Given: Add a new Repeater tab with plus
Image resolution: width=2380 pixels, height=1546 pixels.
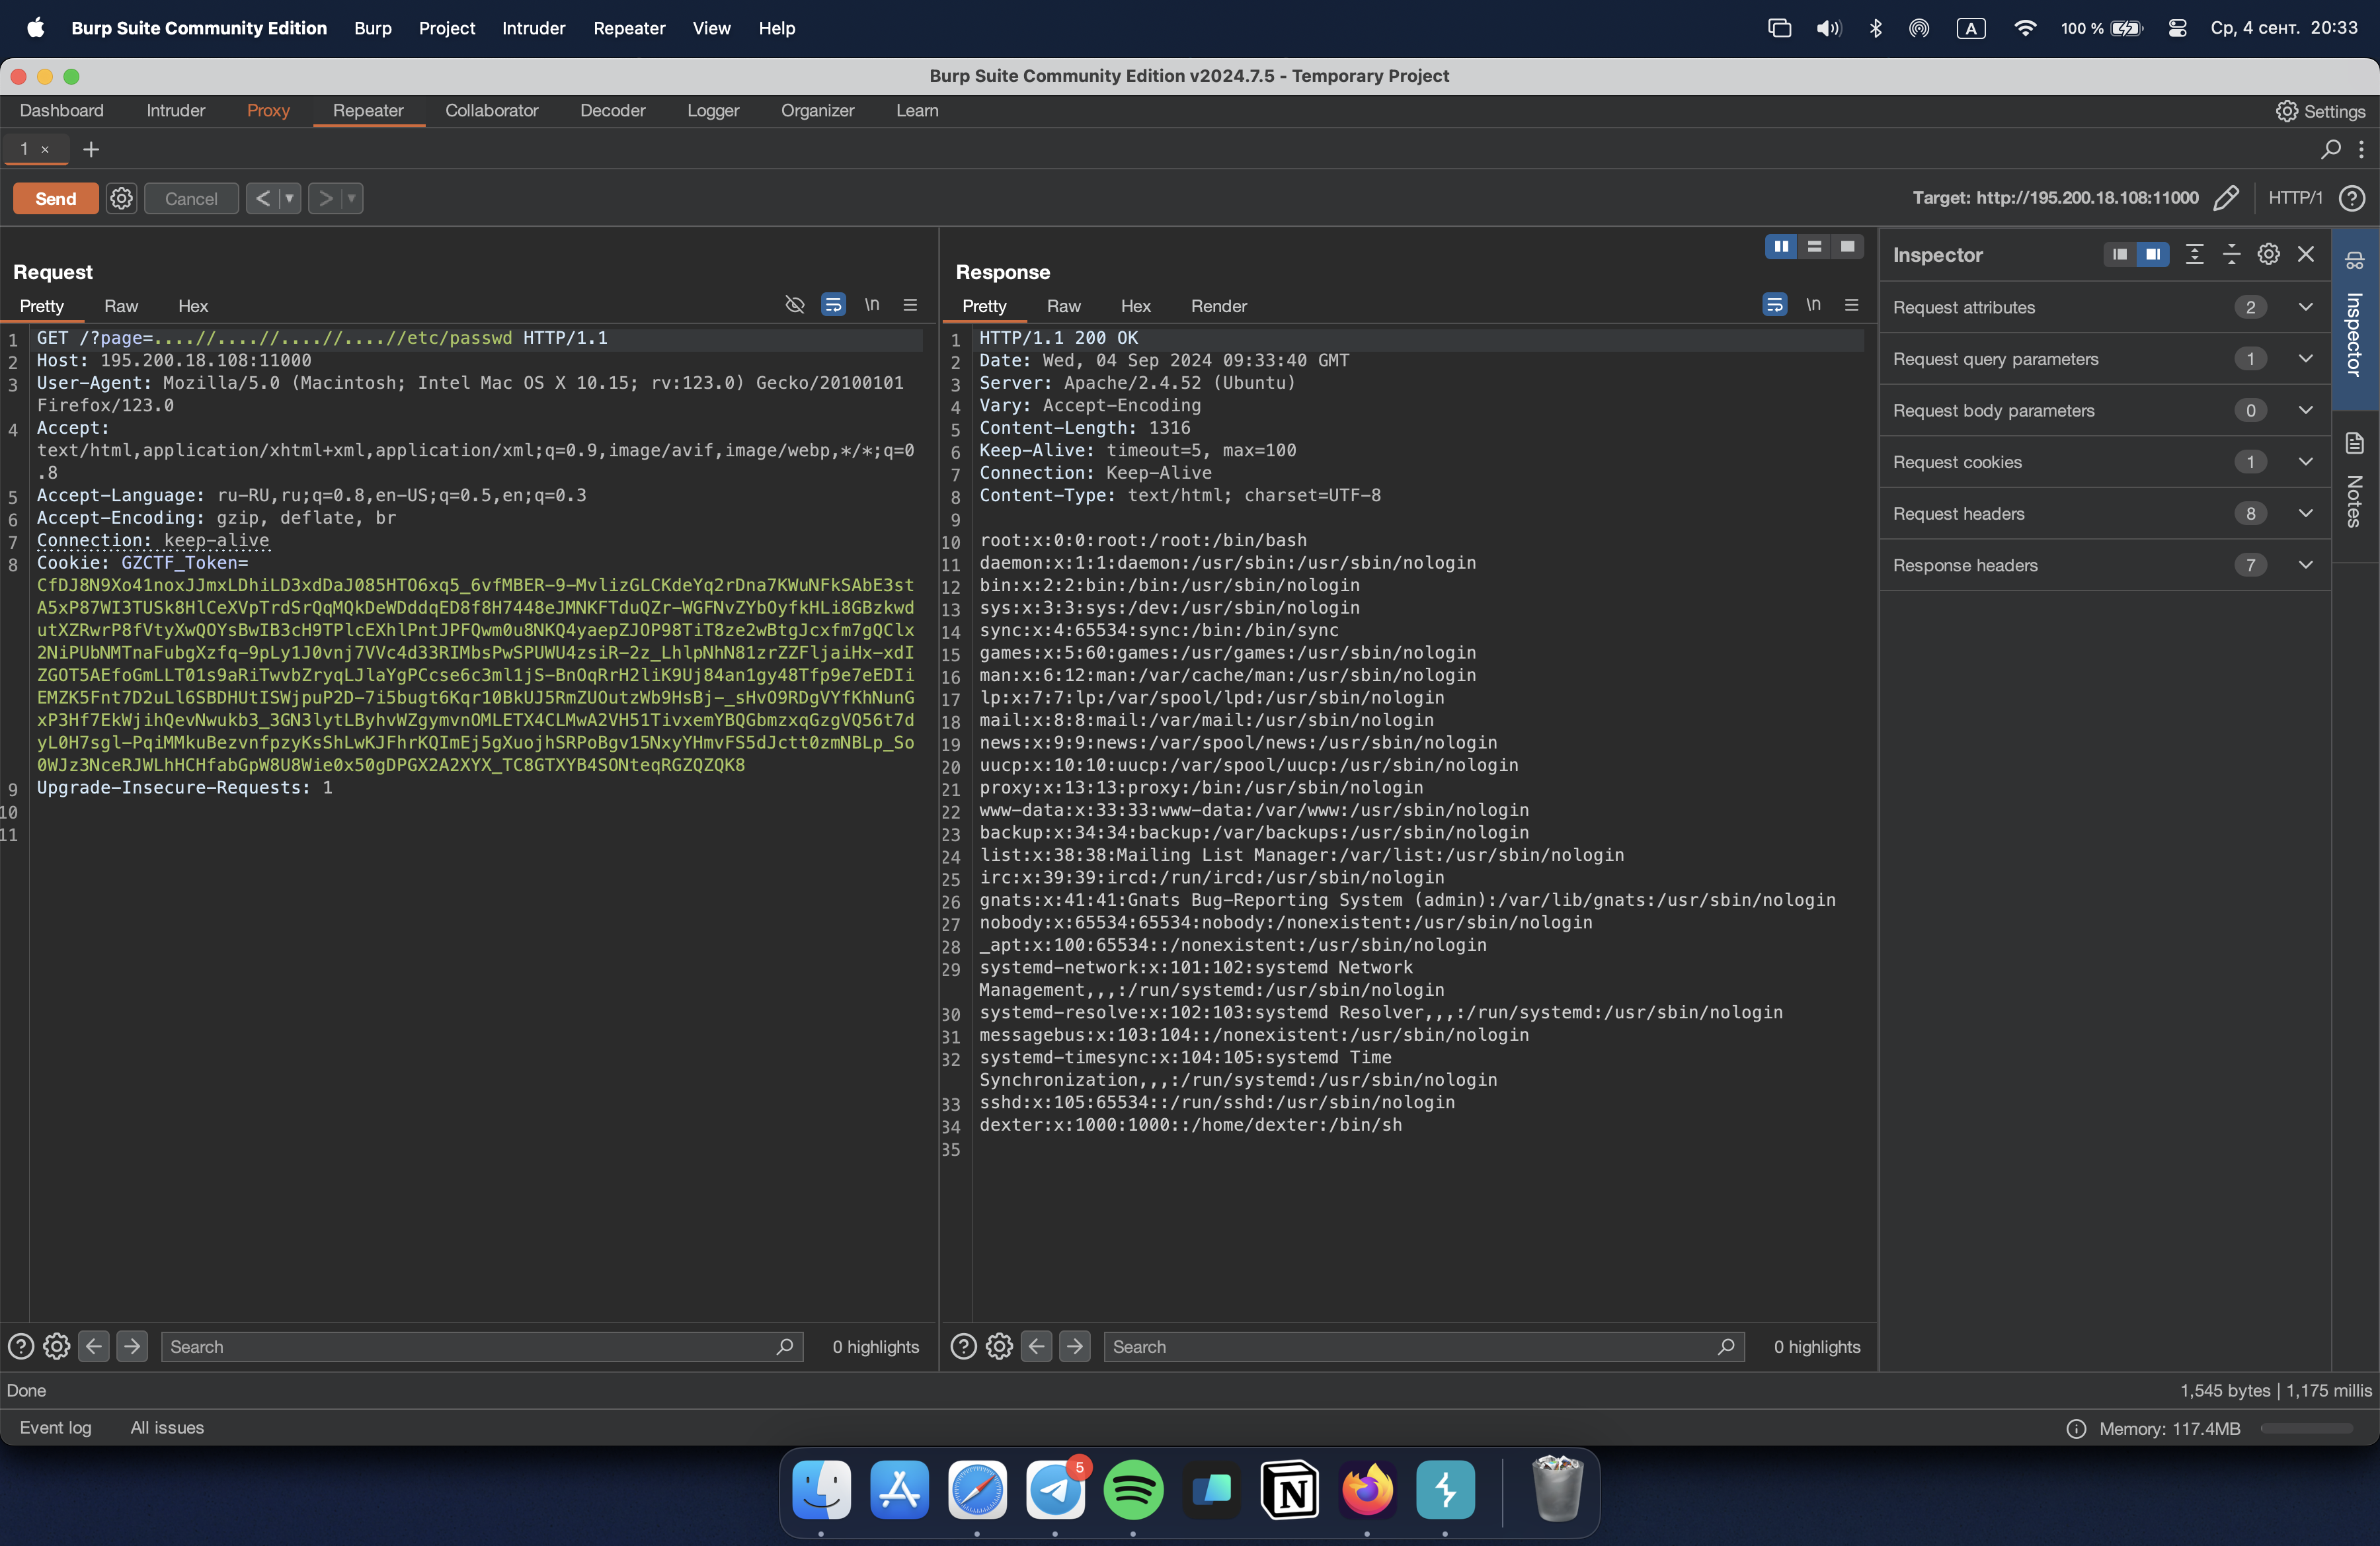Looking at the screenshot, I should coord(91,149).
